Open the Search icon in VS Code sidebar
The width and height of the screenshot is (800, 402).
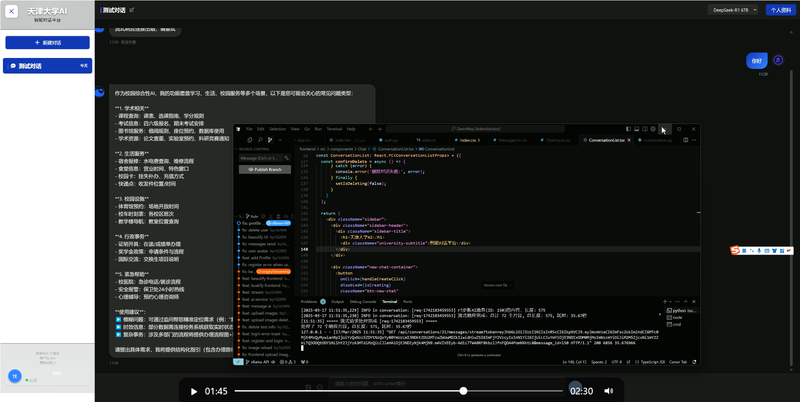[x=260, y=140]
